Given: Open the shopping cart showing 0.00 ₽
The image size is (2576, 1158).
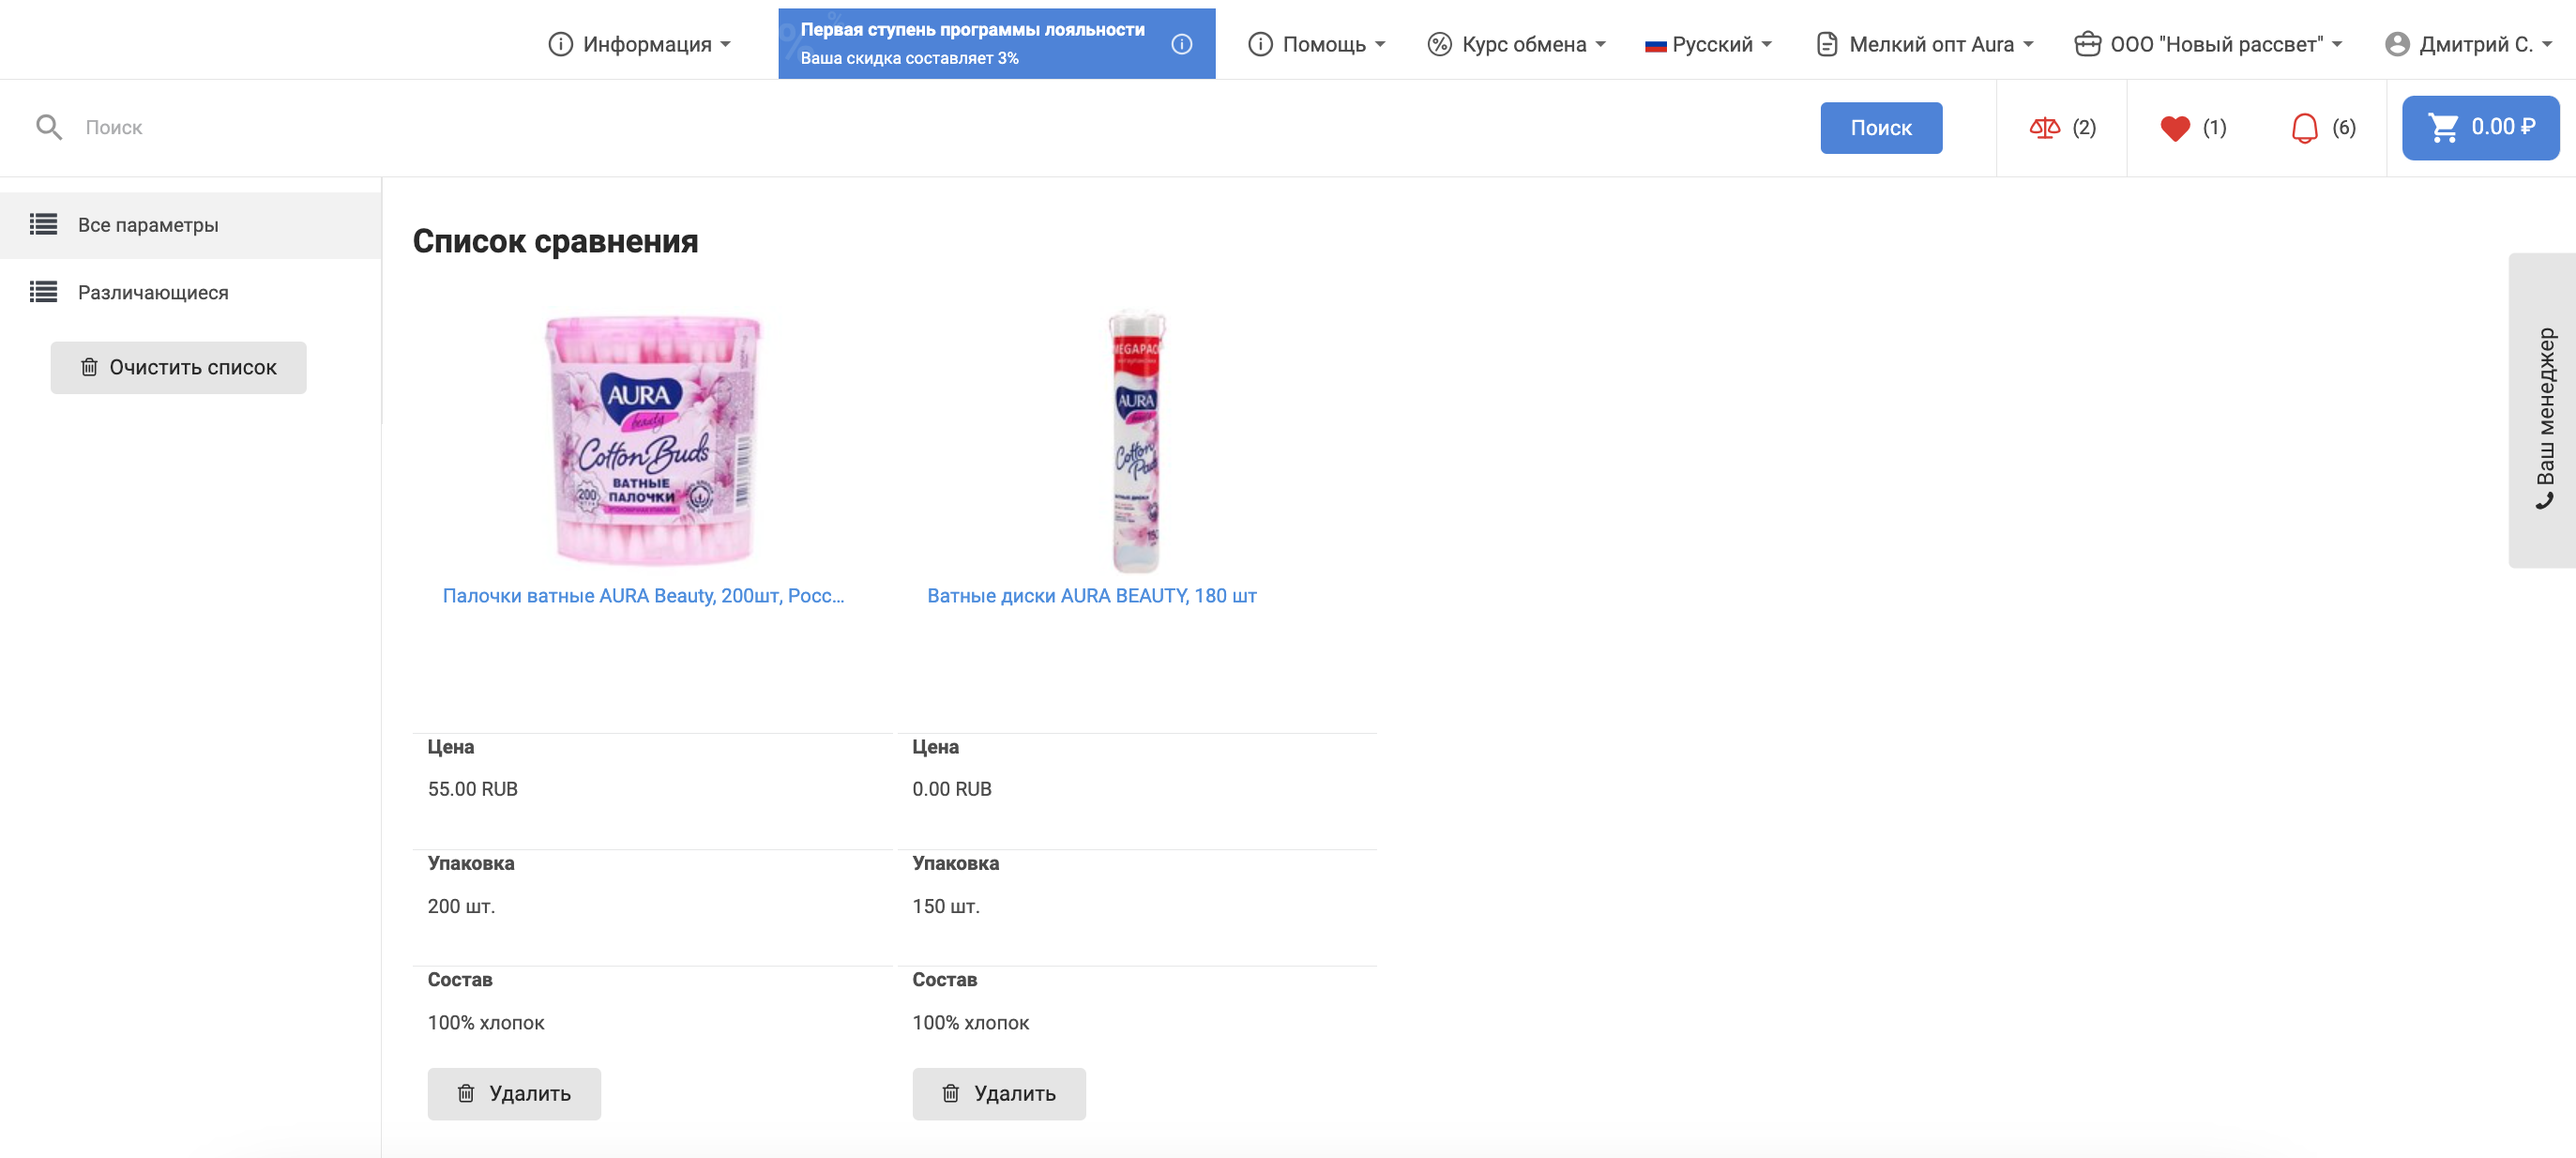Looking at the screenshot, I should (2480, 127).
